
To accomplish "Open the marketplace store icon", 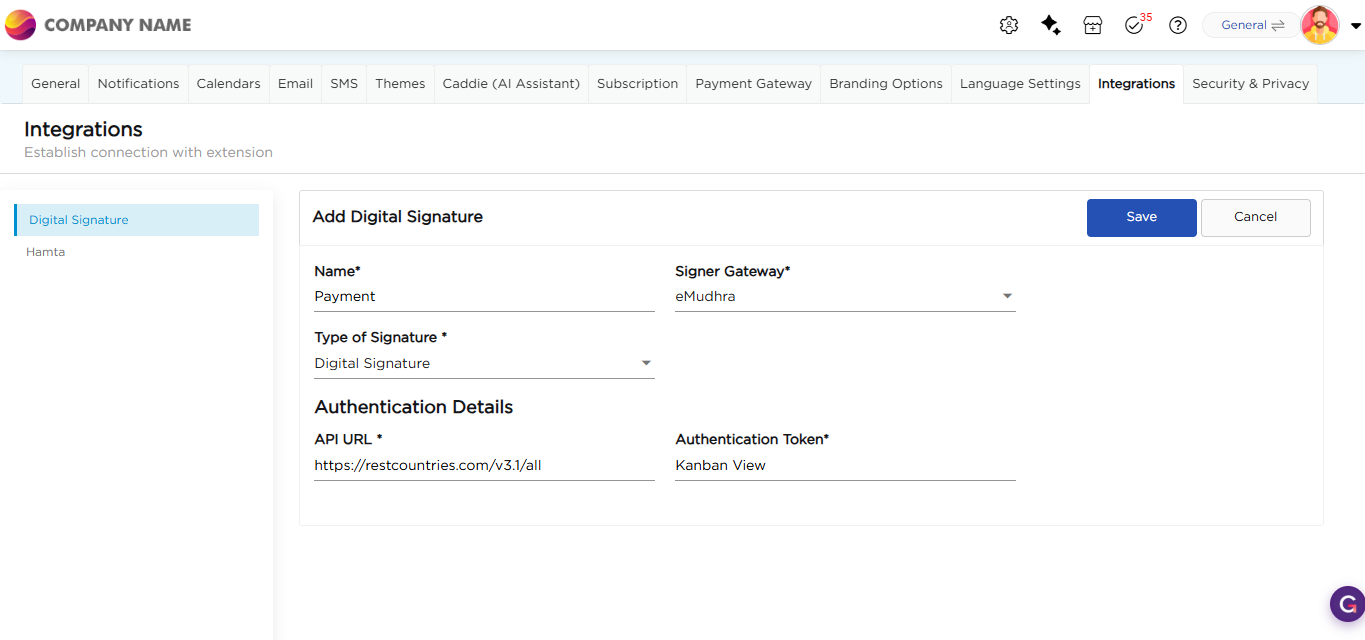I will click(x=1093, y=26).
